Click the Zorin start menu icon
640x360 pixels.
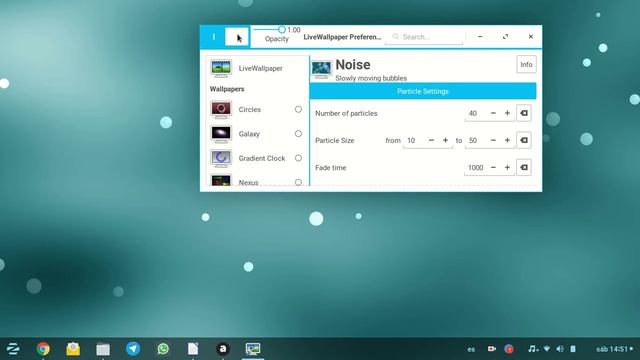pyautogui.click(x=13, y=349)
